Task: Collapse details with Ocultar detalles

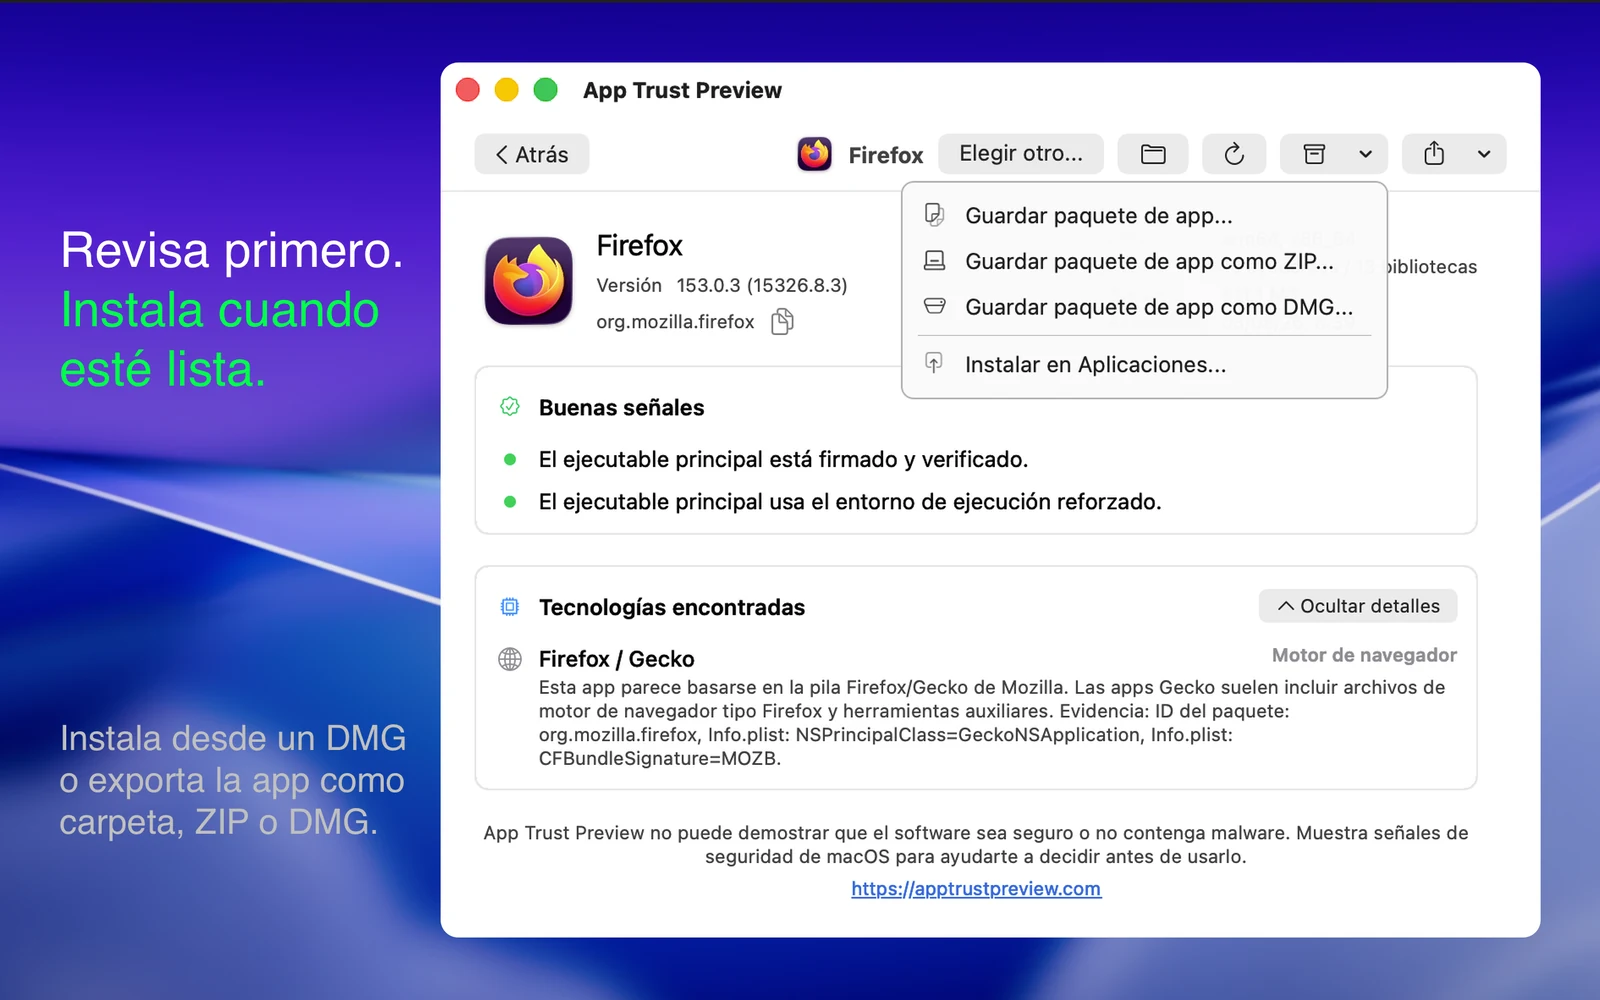Action: tap(1358, 606)
